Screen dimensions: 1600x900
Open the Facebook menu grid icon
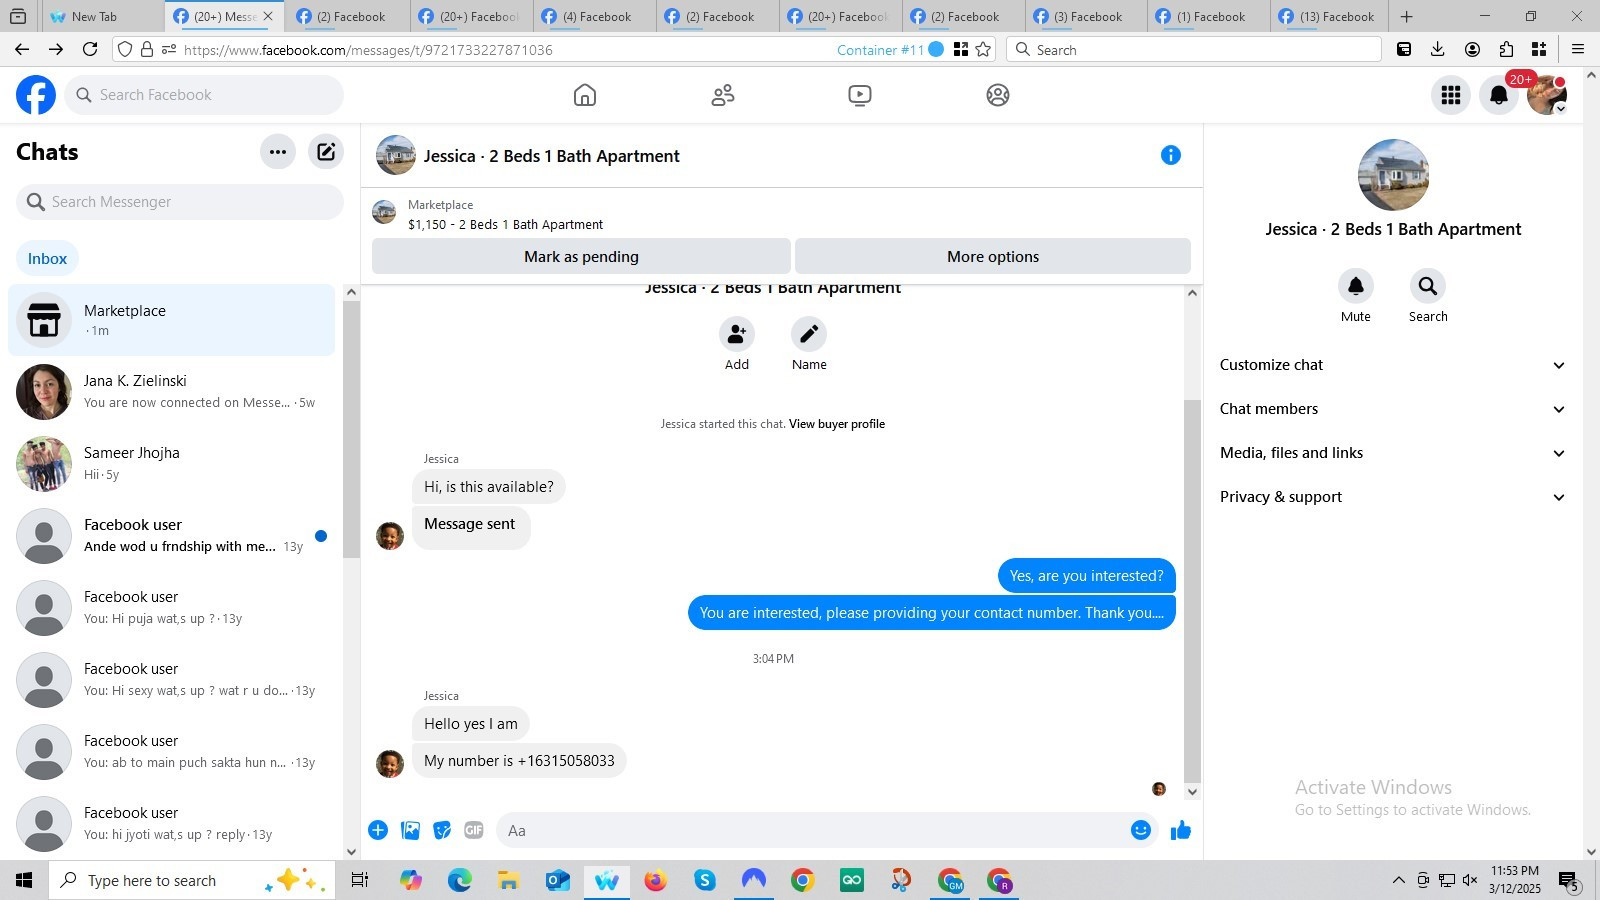[x=1451, y=95]
